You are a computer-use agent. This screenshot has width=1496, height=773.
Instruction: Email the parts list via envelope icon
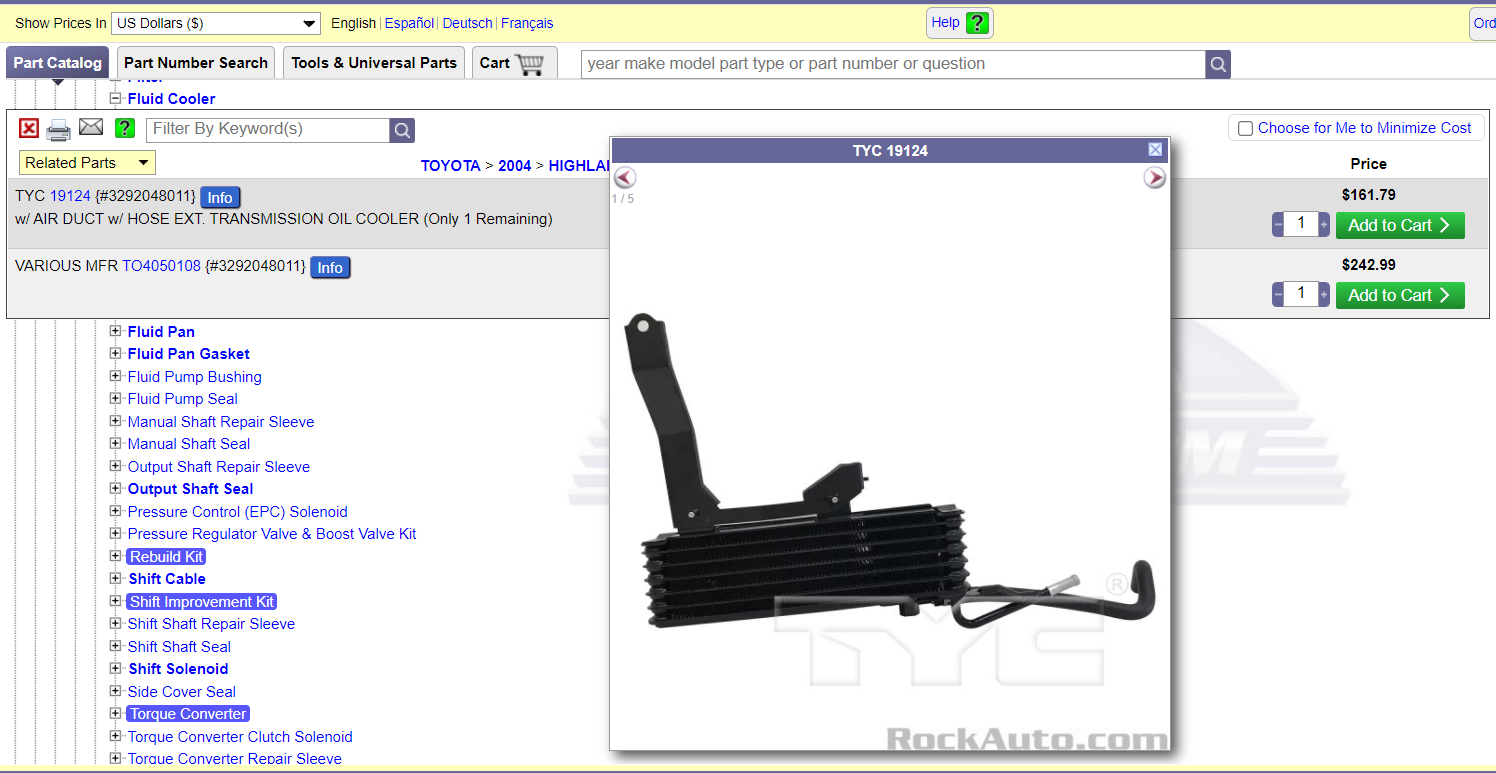pyautogui.click(x=91, y=127)
